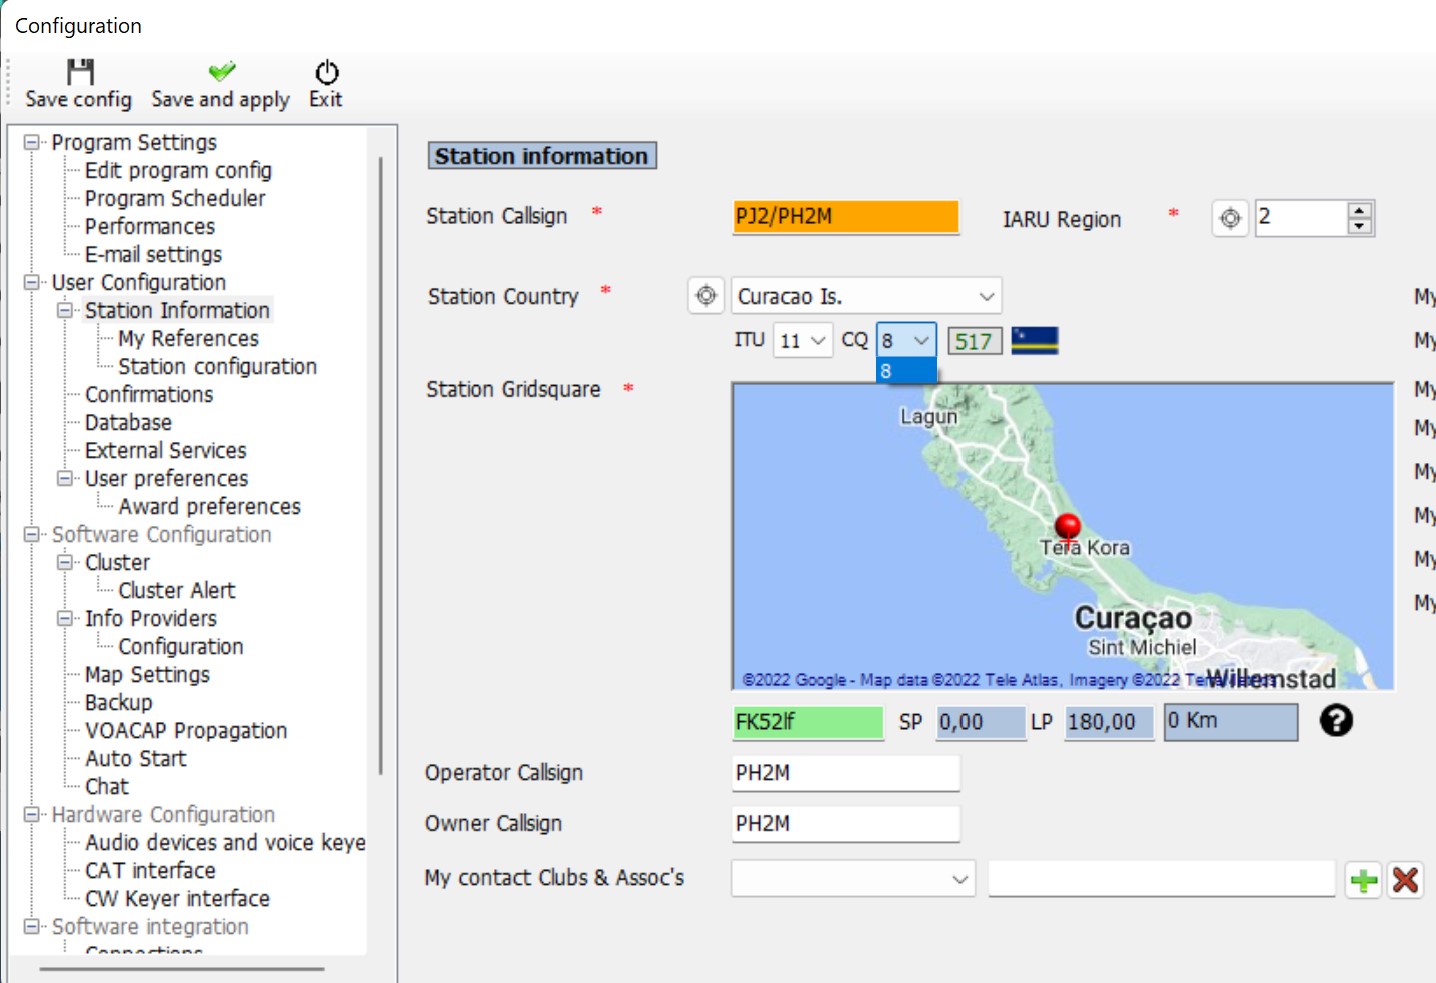
Task: Open Performances settings
Action: [150, 226]
